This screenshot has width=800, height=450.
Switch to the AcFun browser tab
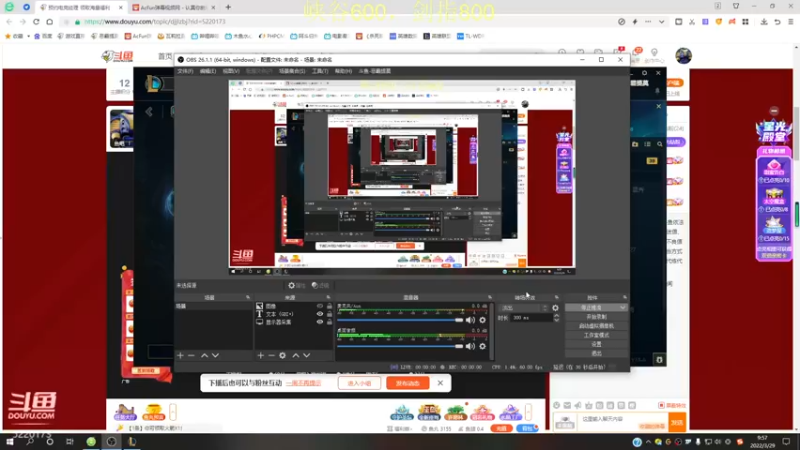pyautogui.click(x=172, y=8)
